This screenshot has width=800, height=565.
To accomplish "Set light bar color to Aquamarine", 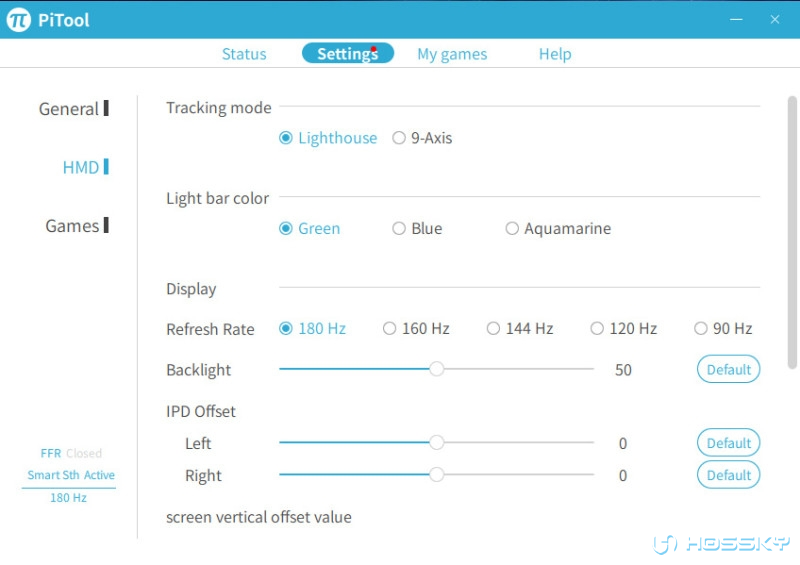I will pyautogui.click(x=558, y=228).
